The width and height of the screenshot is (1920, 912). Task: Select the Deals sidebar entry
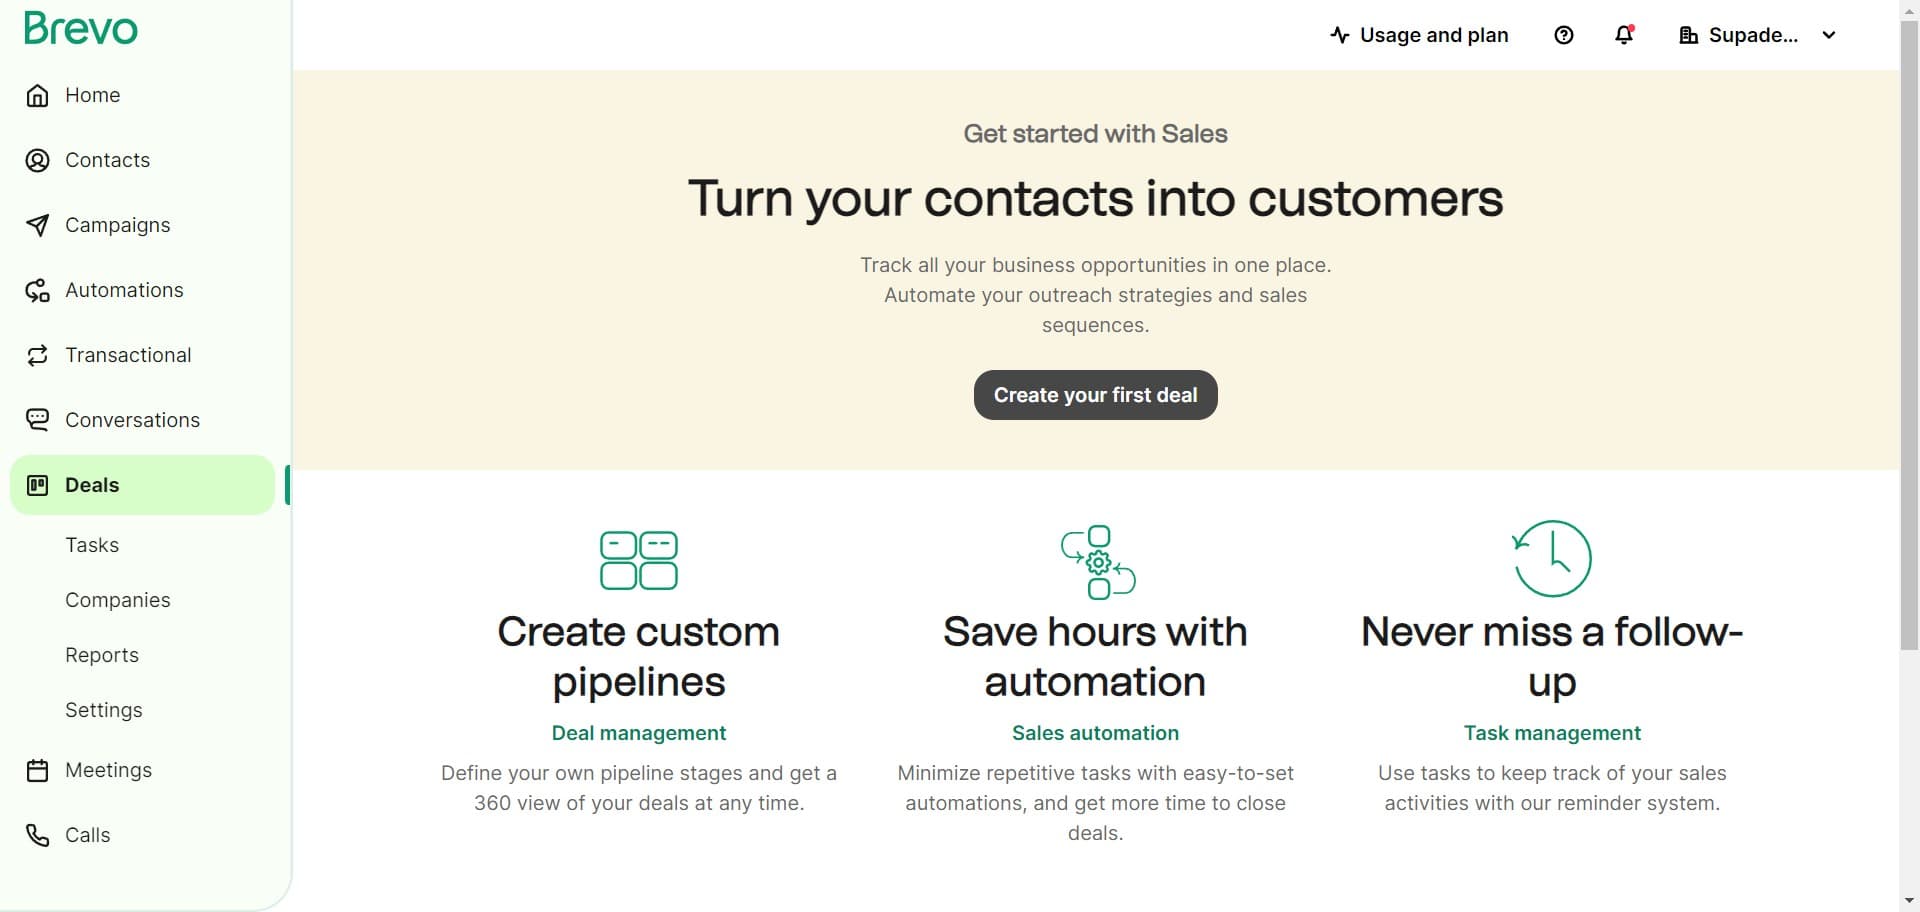[91, 485]
